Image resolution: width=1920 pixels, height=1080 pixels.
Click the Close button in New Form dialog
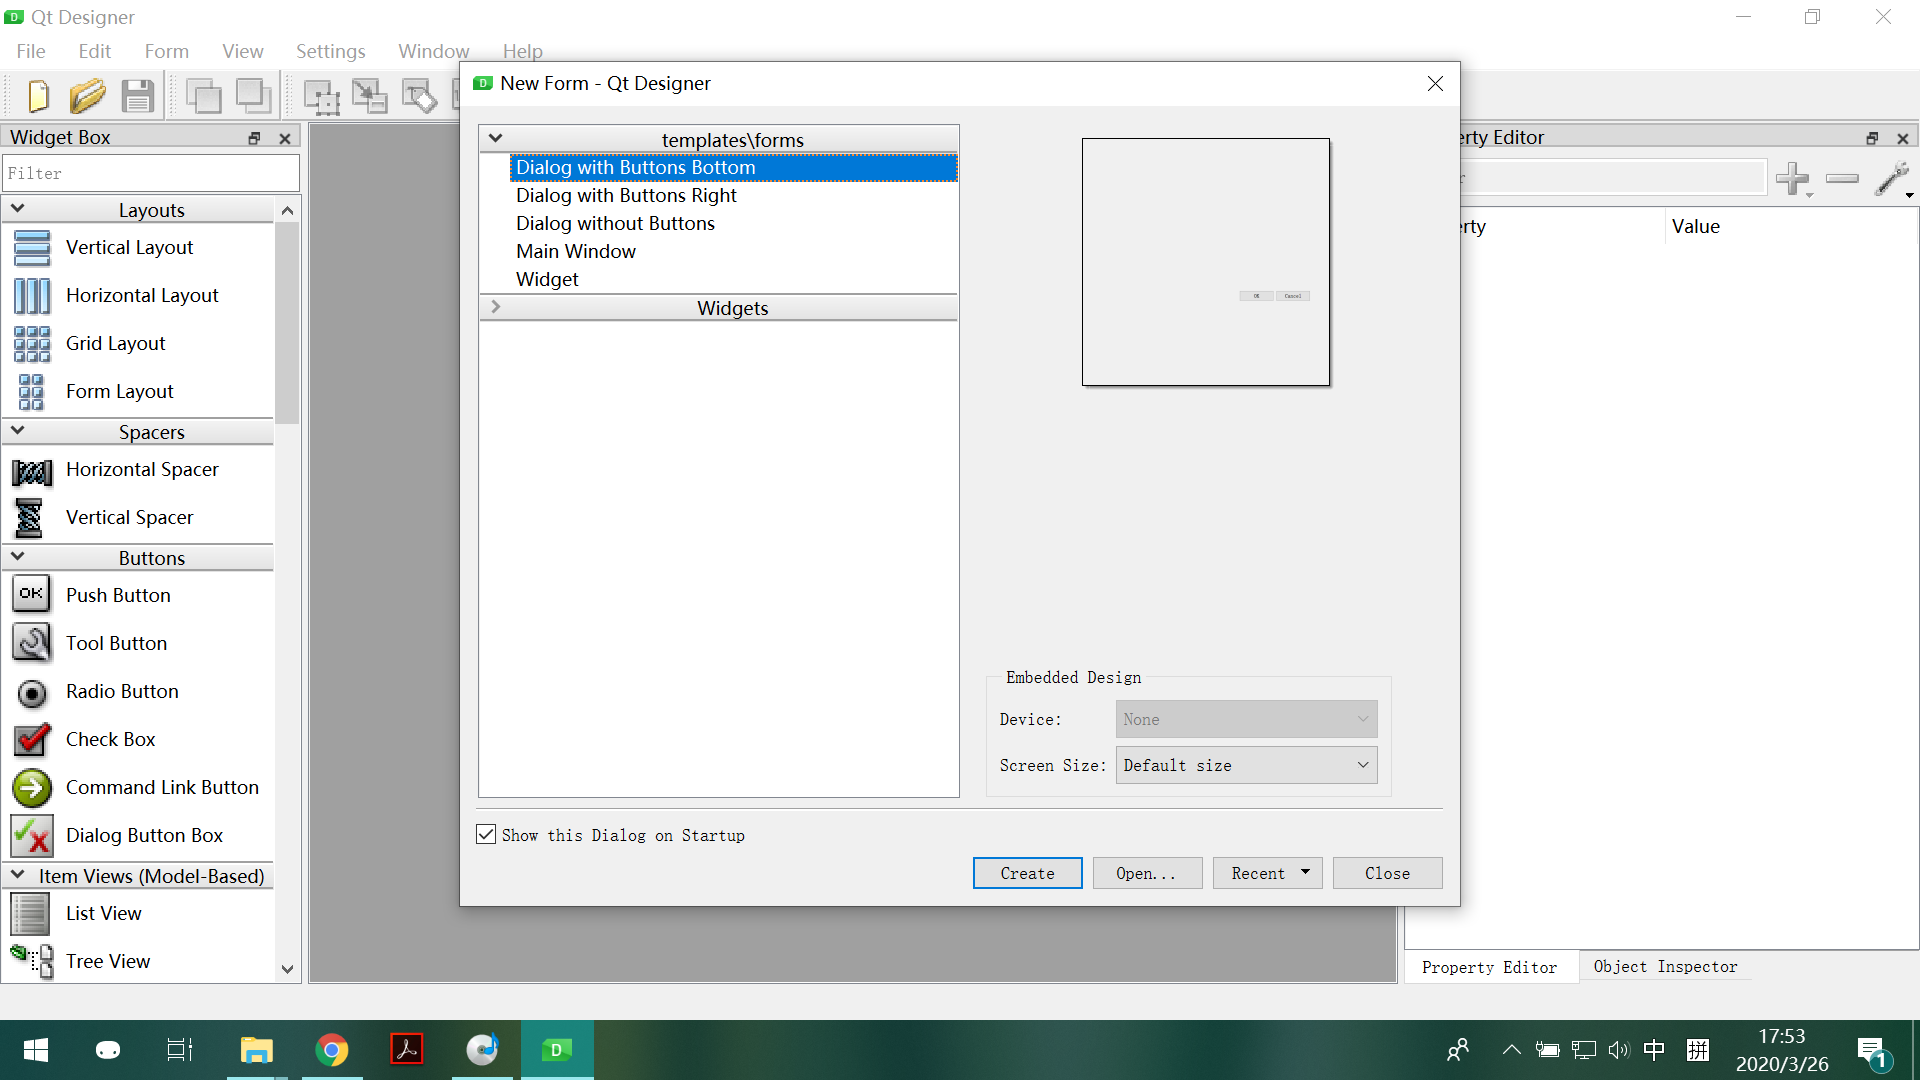pyautogui.click(x=1387, y=873)
